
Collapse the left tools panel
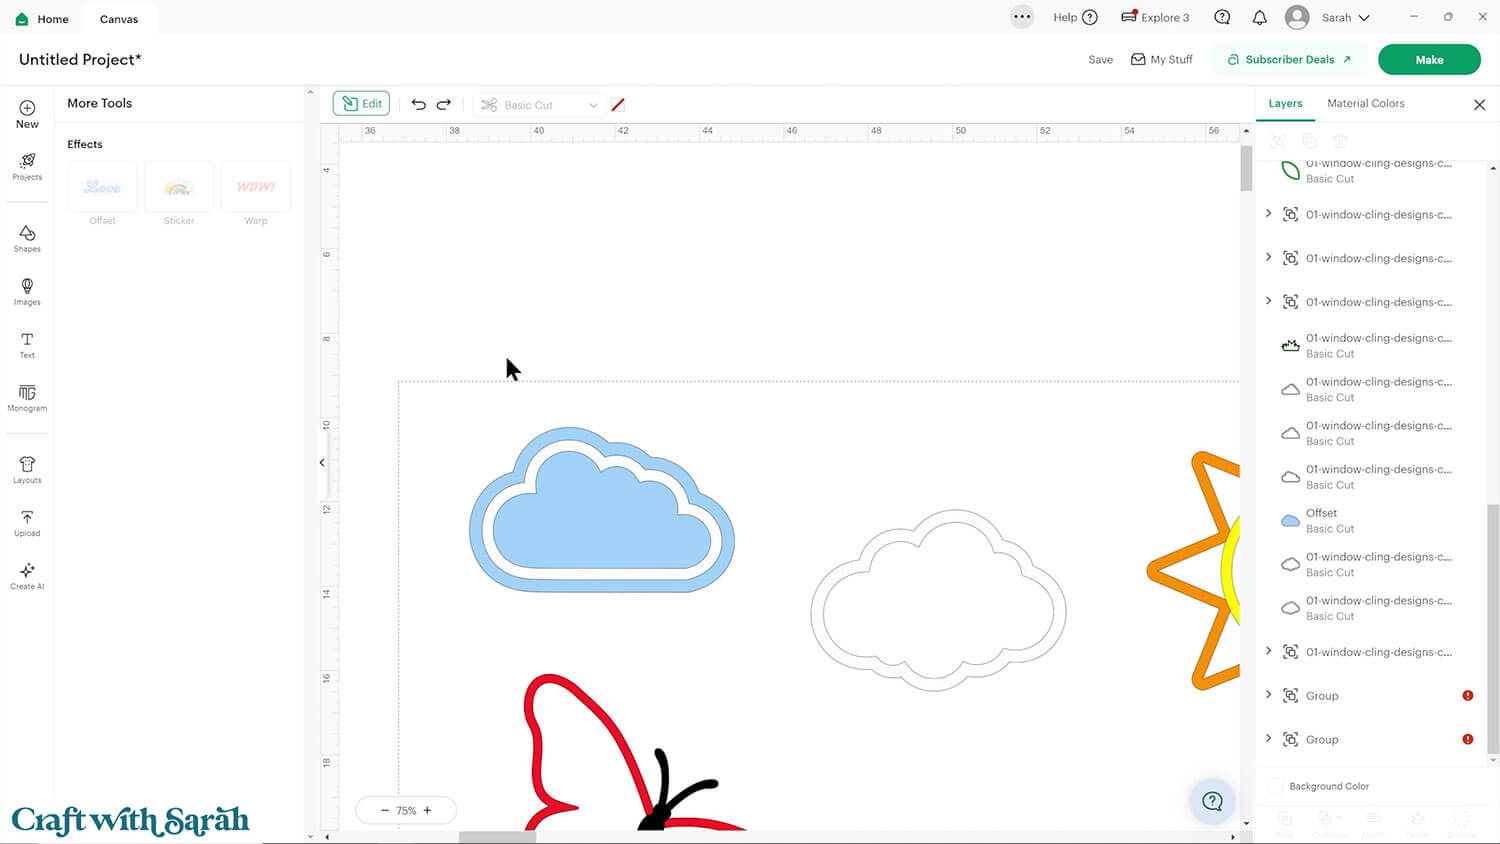pyautogui.click(x=322, y=462)
